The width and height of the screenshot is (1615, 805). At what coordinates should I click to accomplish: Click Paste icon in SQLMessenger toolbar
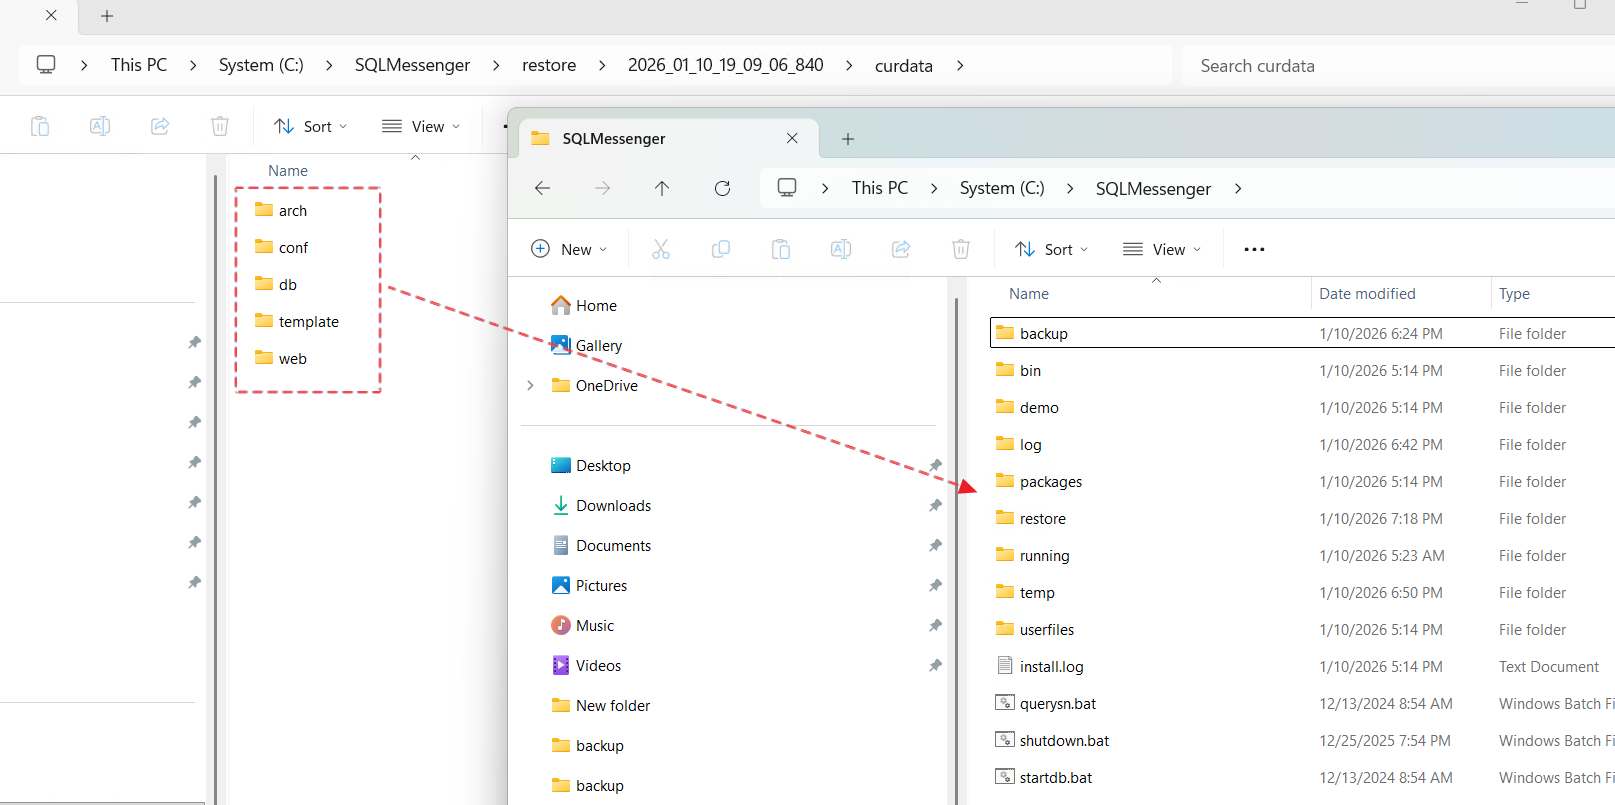[781, 249]
